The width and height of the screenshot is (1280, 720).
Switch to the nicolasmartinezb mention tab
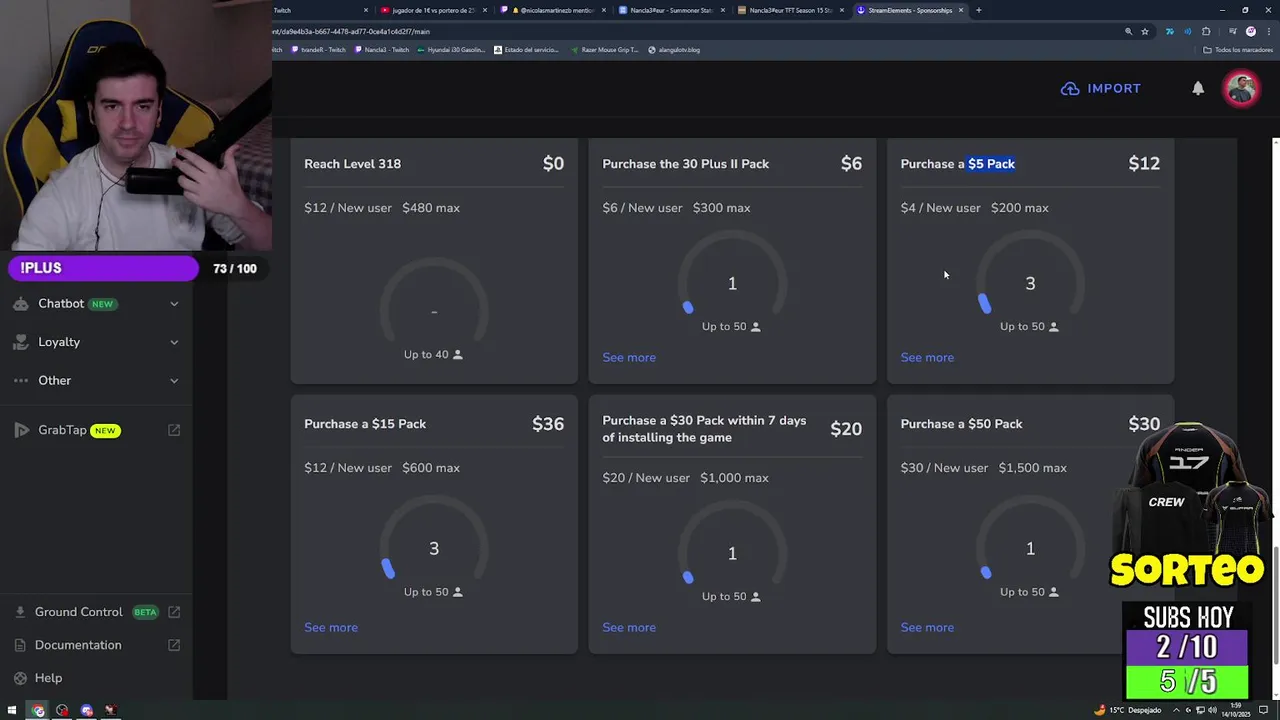[x=552, y=10]
